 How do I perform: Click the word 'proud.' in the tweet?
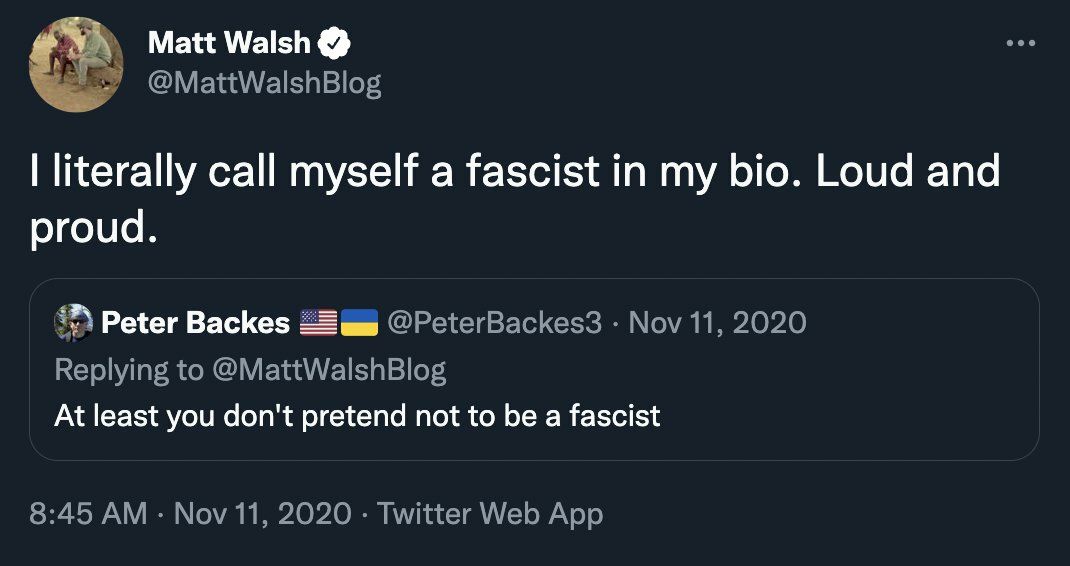pos(94,229)
